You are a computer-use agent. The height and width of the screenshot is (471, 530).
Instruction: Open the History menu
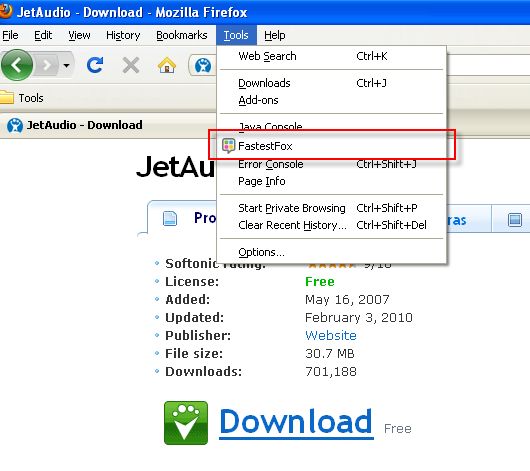(123, 35)
